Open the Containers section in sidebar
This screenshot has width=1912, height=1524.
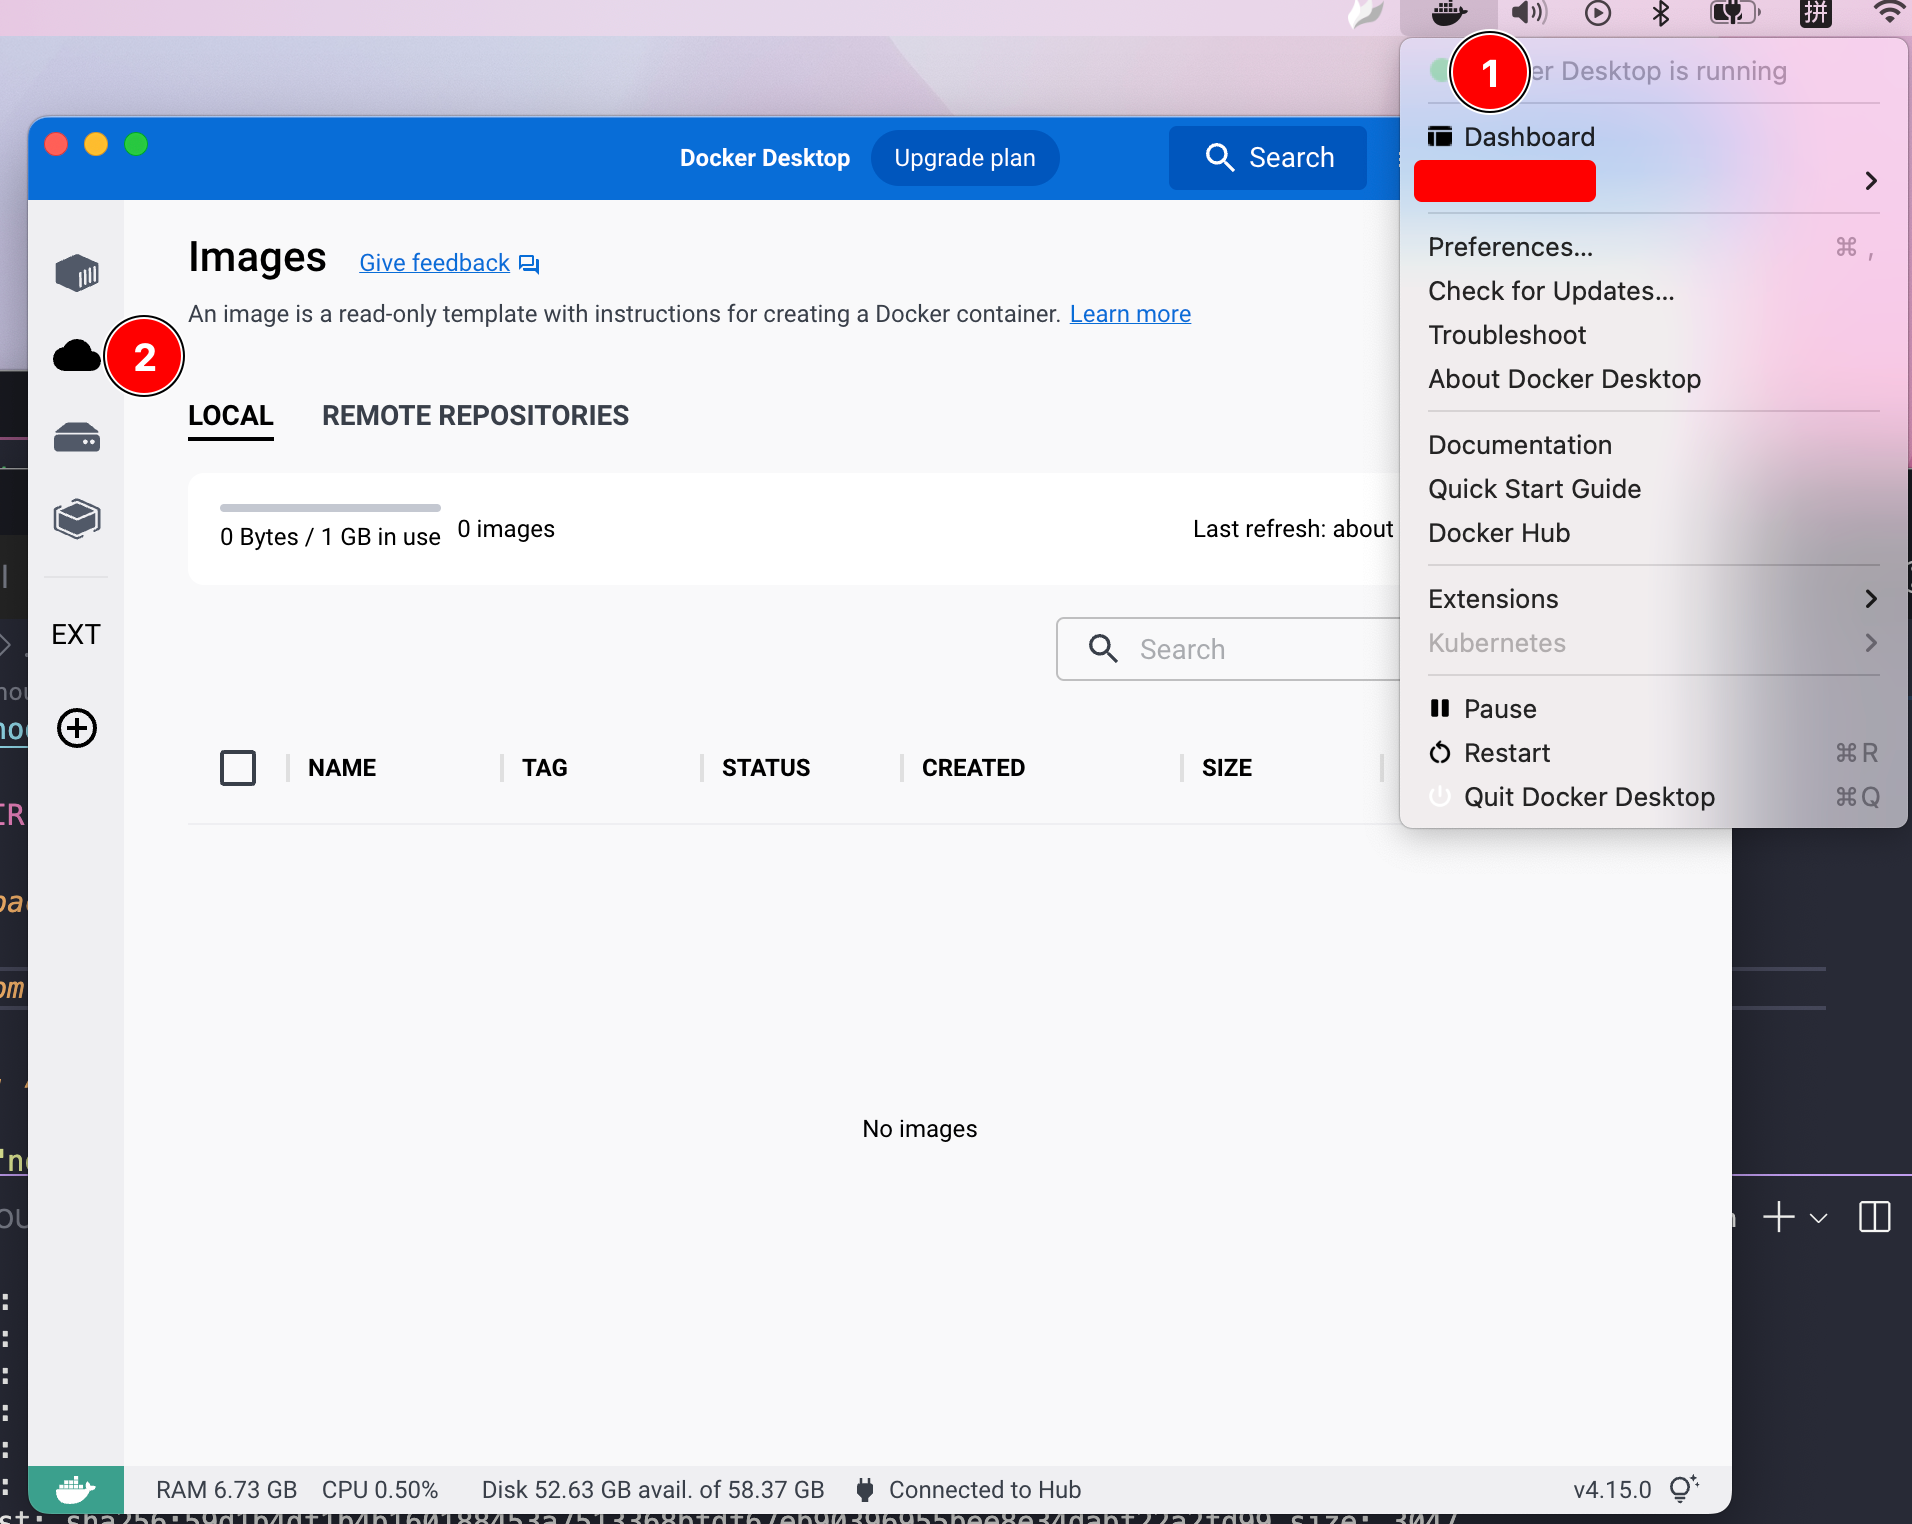[x=77, y=273]
